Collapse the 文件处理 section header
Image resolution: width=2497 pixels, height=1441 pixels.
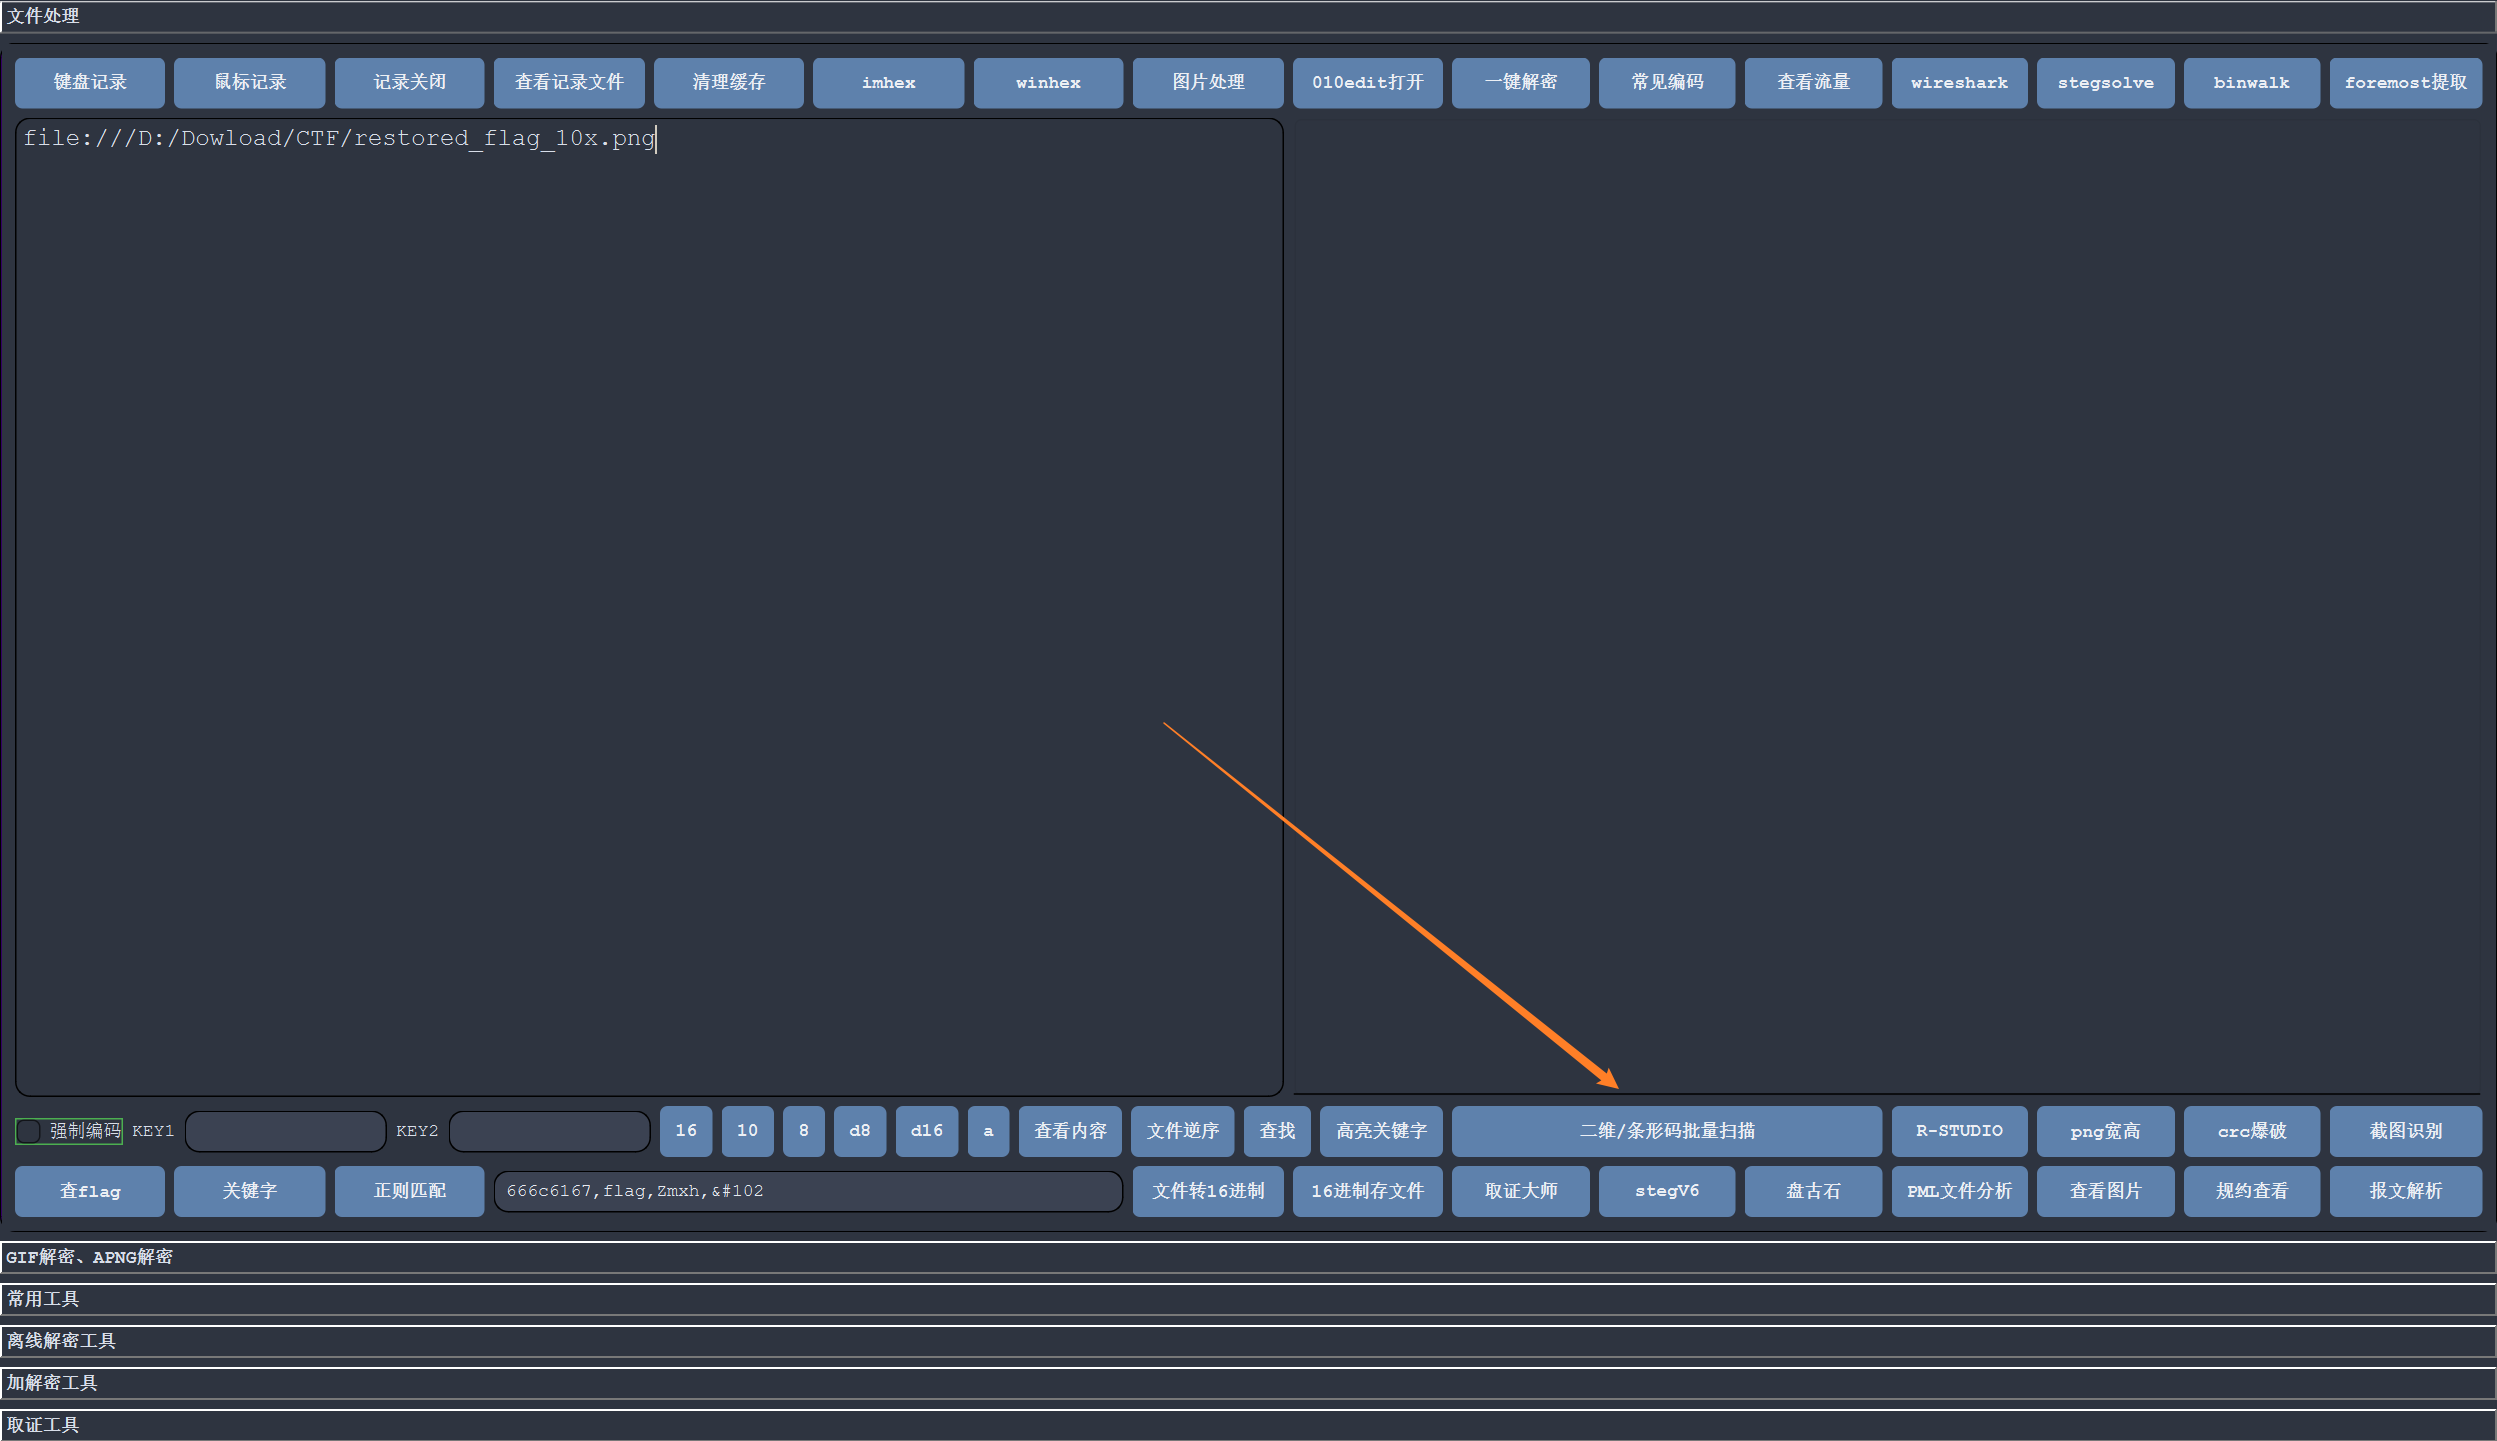1248,16
